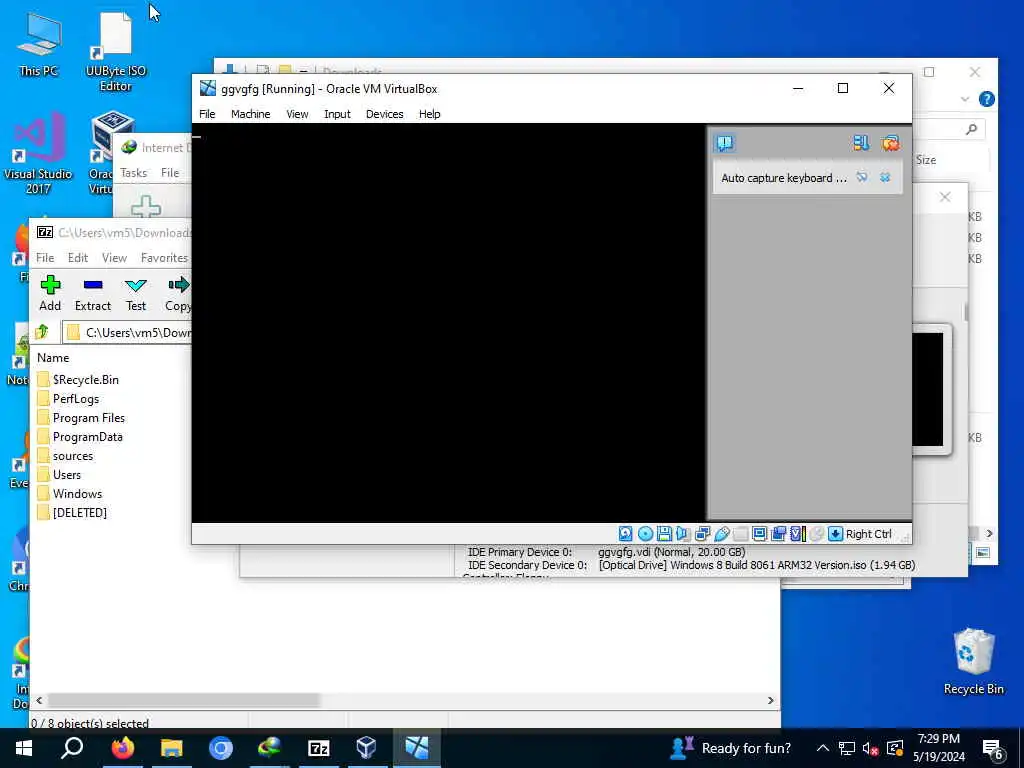Viewport: 1024px width, 768px height.
Task: Show hidden system tray icons
Action: [823, 748]
